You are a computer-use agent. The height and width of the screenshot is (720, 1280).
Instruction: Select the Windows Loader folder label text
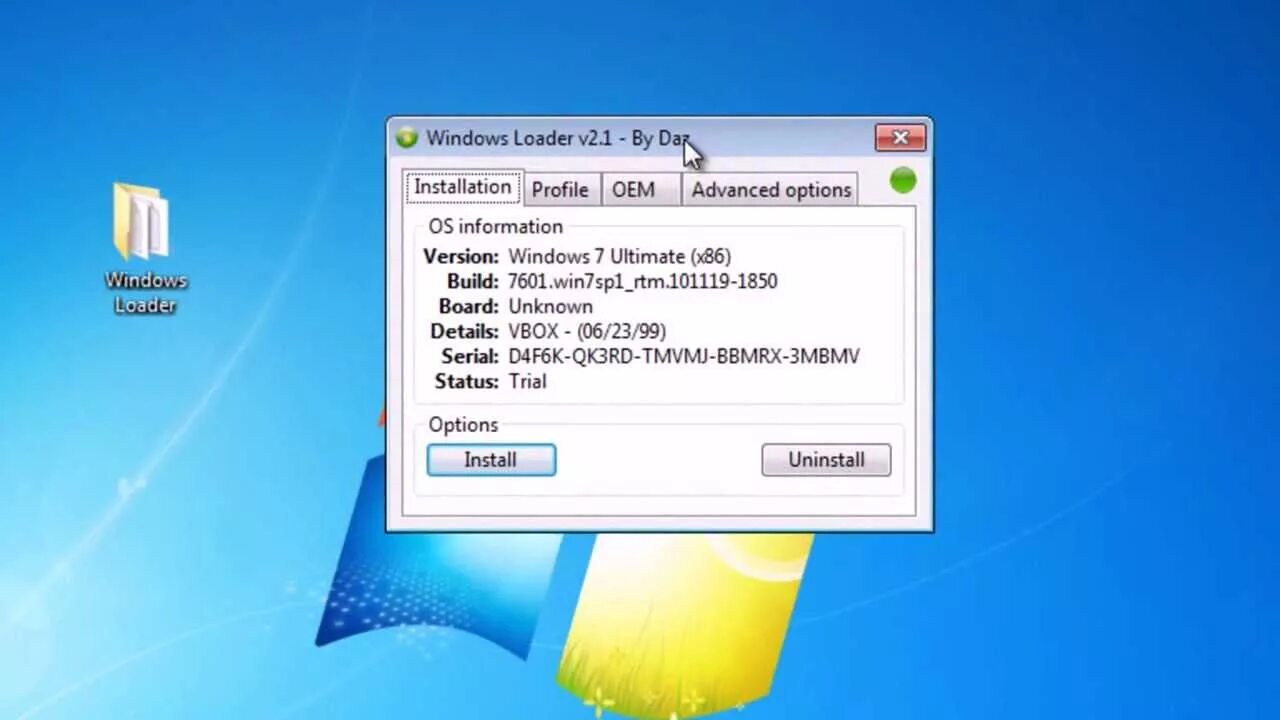point(145,293)
